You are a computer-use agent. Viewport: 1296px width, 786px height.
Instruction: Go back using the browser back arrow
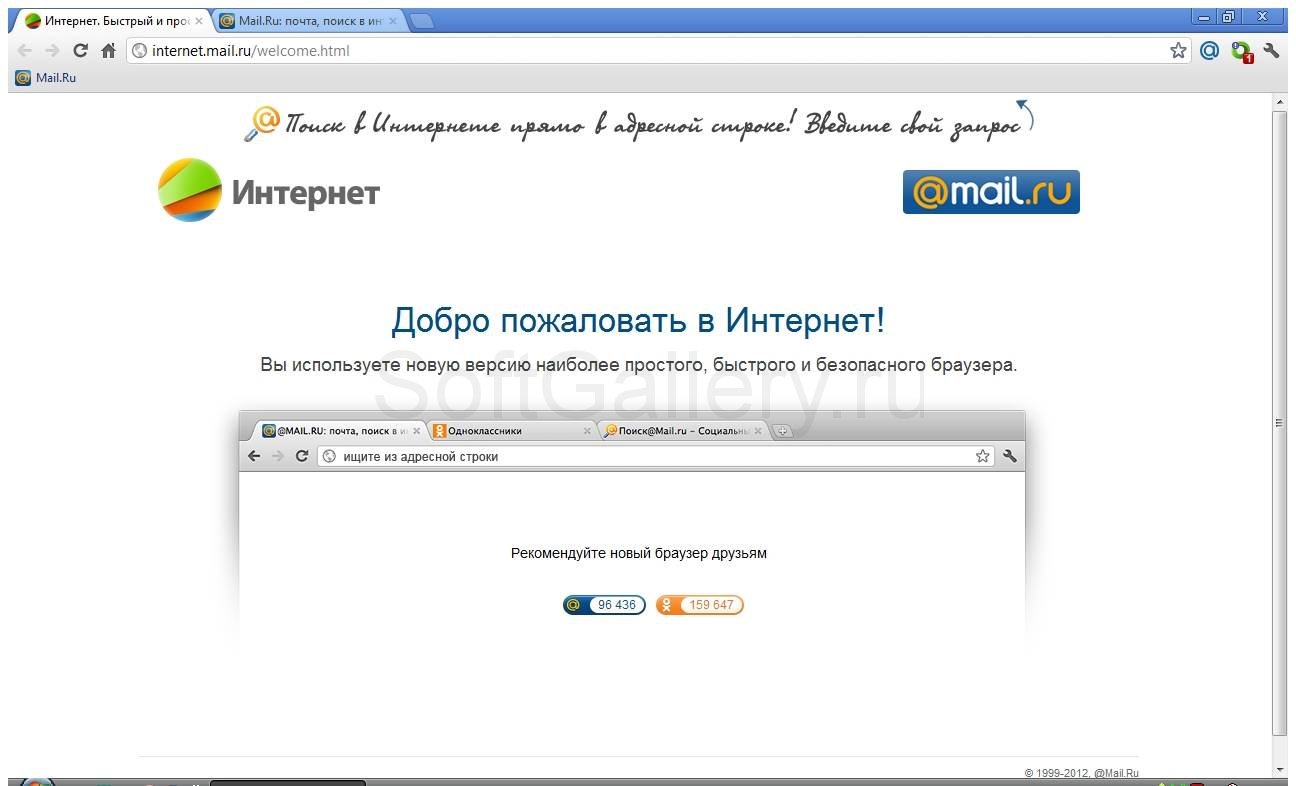(x=25, y=51)
